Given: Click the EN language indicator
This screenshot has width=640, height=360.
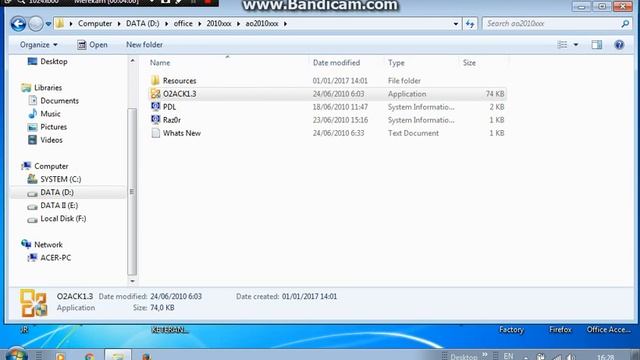Looking at the screenshot, I should click(x=508, y=356).
